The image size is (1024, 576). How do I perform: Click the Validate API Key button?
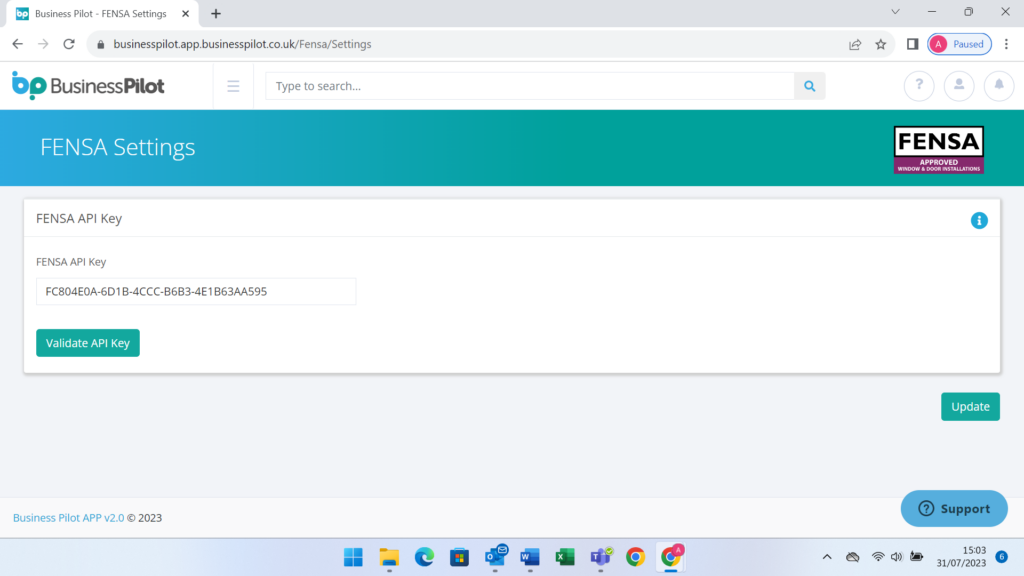click(88, 343)
